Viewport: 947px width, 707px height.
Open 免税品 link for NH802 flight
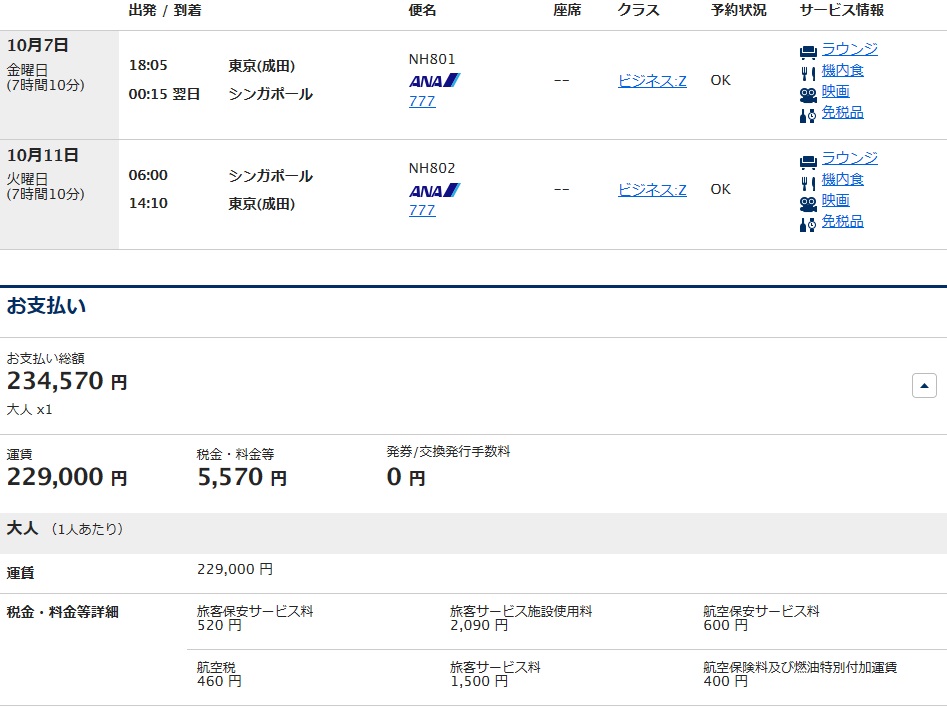(x=843, y=222)
